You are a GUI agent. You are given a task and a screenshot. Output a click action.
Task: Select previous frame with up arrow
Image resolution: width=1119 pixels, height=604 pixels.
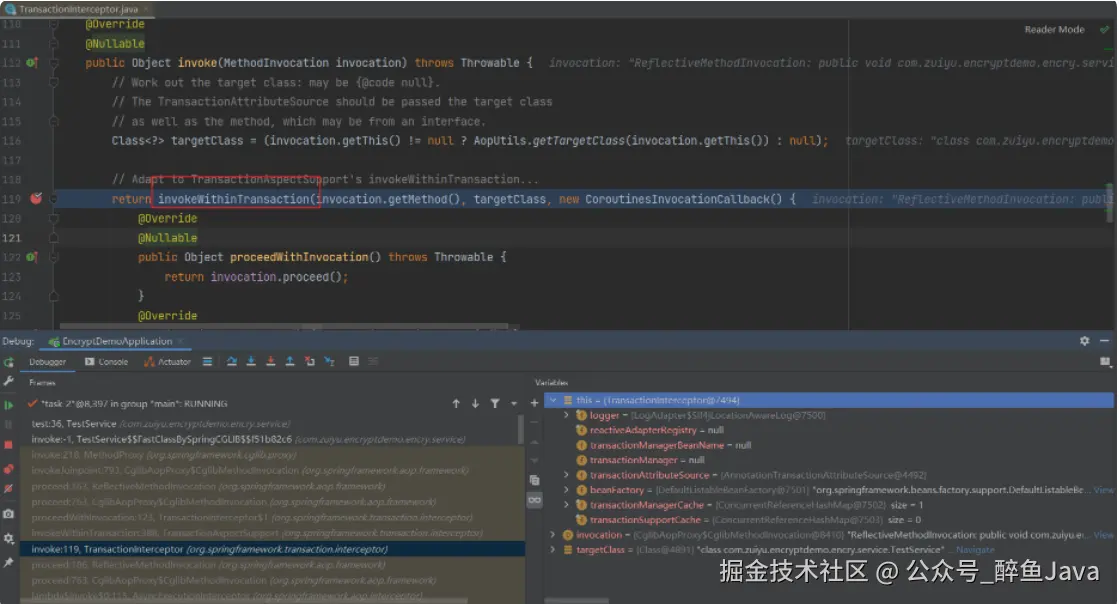point(456,404)
